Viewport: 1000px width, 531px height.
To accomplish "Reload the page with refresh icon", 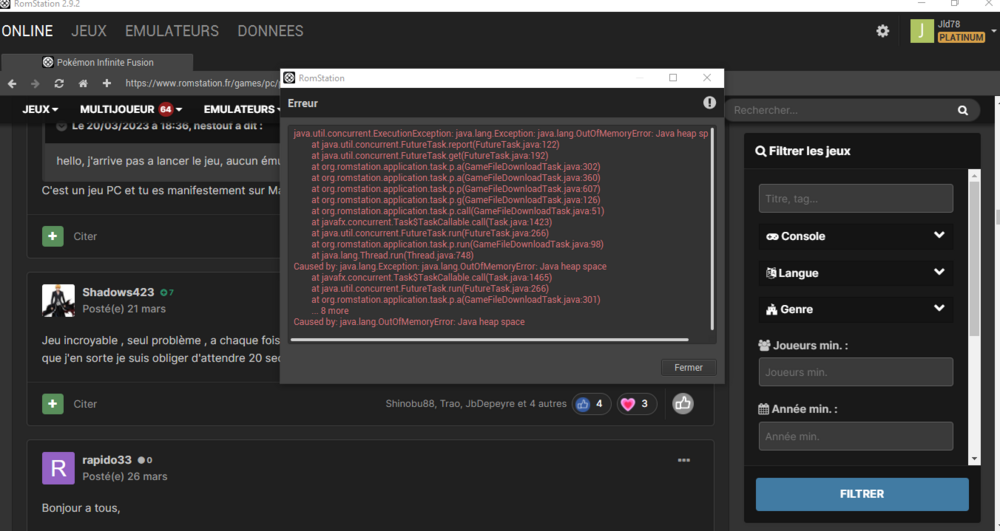I will [59, 83].
